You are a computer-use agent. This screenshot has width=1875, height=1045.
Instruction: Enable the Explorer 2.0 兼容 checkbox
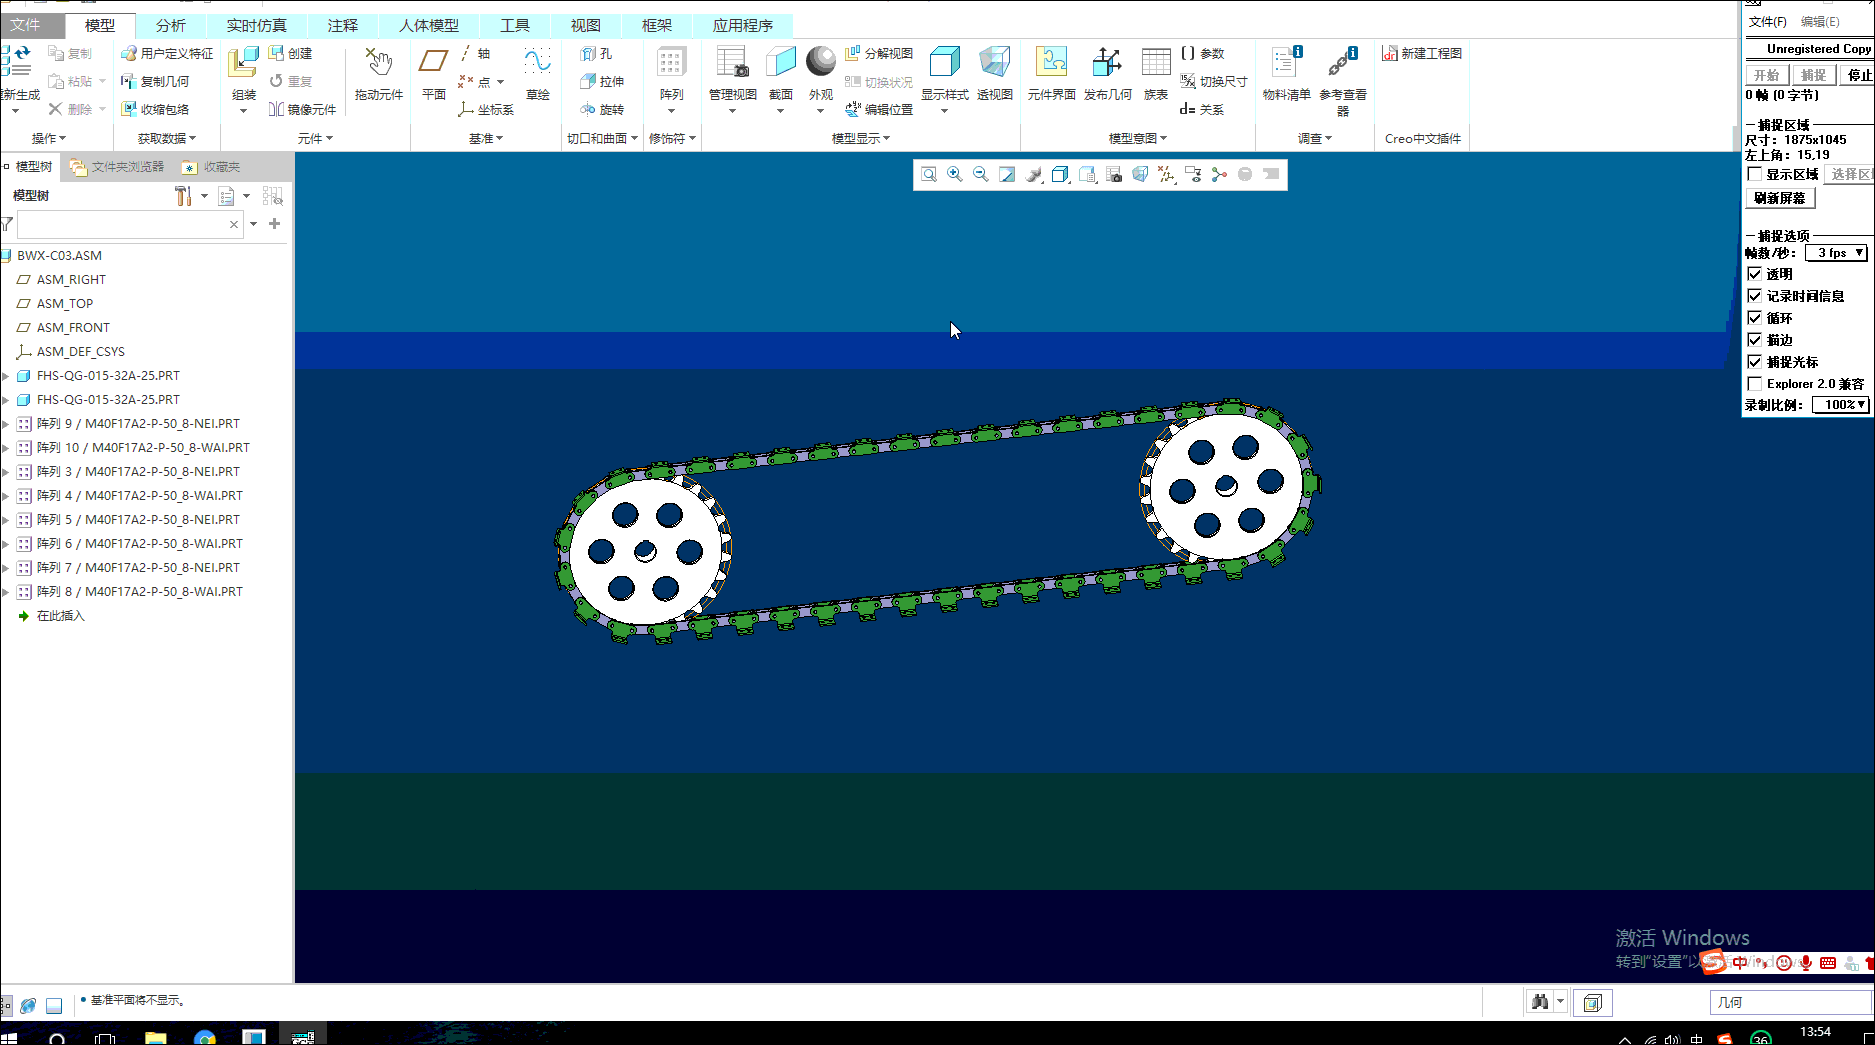pyautogui.click(x=1754, y=383)
